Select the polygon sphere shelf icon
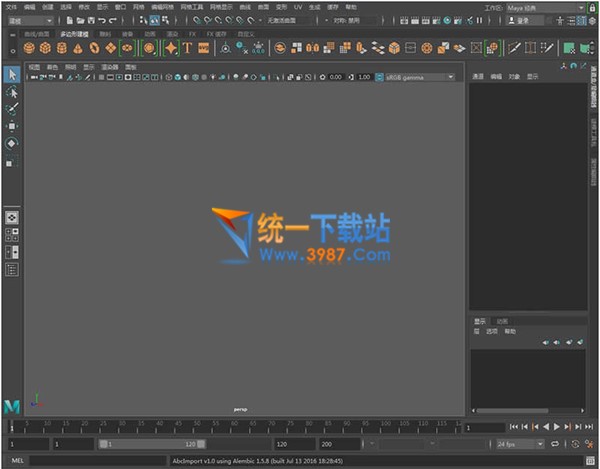This screenshot has height=469, width=600. pos(29,48)
